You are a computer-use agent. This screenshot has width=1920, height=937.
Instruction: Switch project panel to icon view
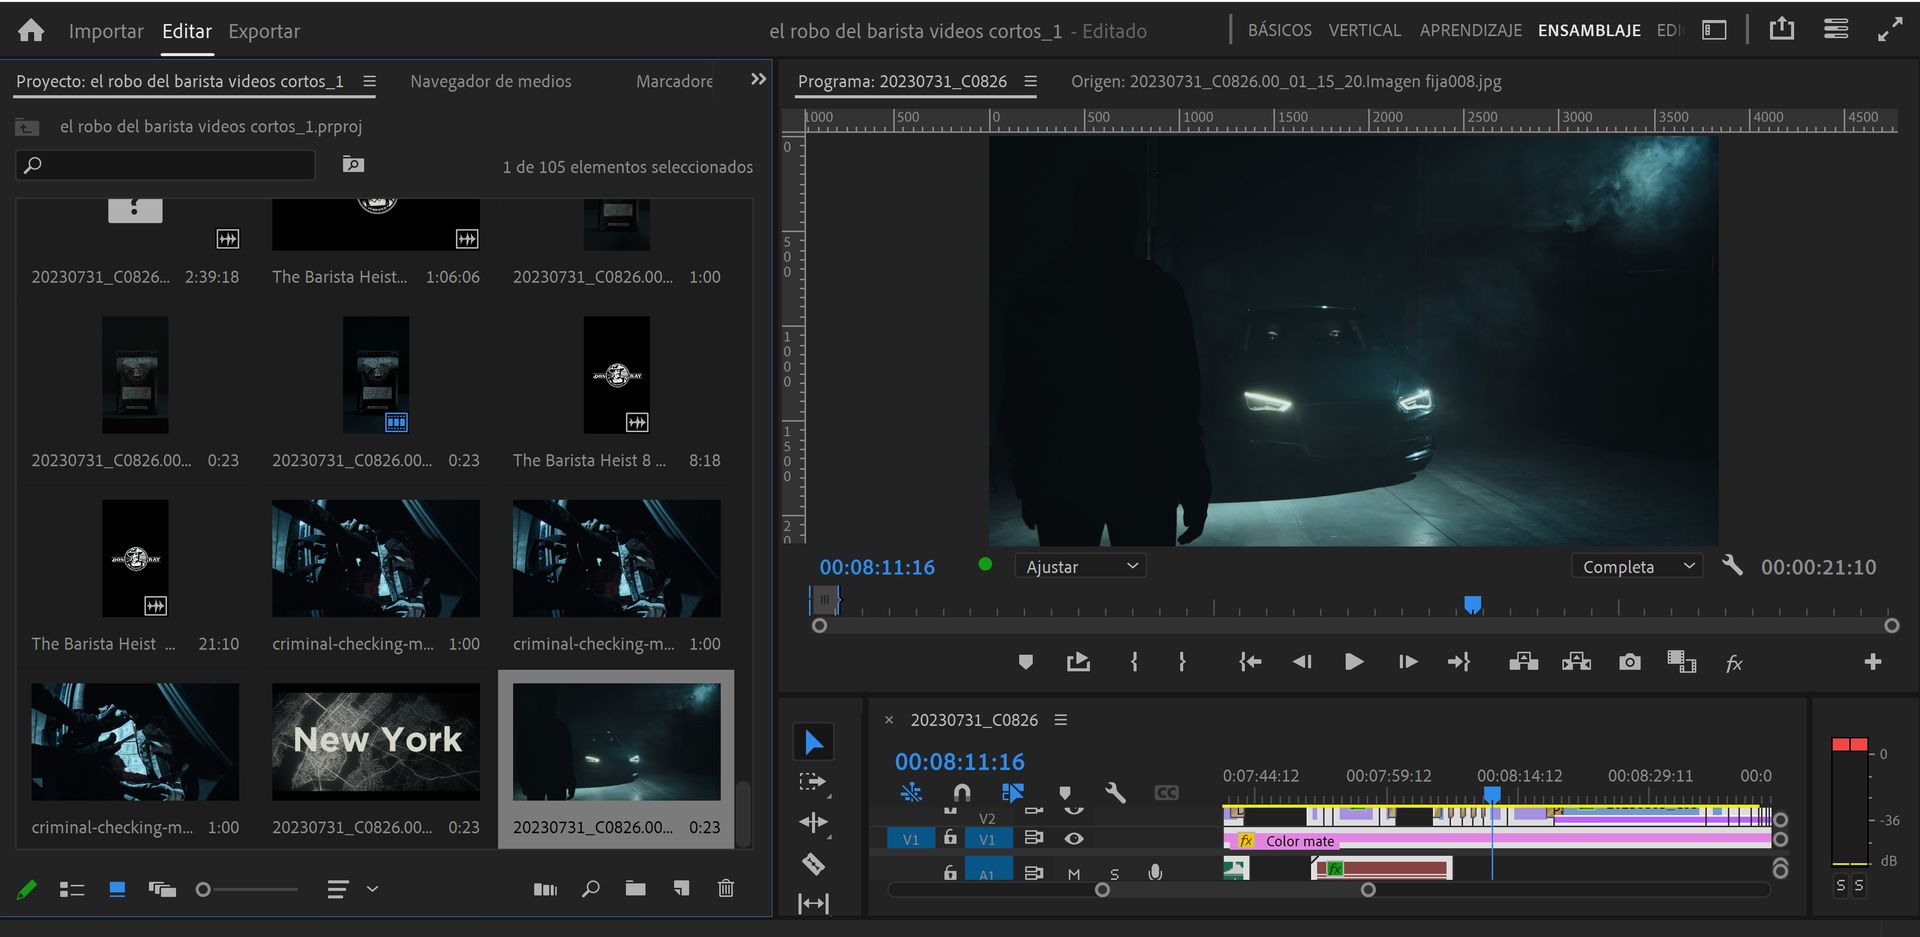(x=117, y=889)
